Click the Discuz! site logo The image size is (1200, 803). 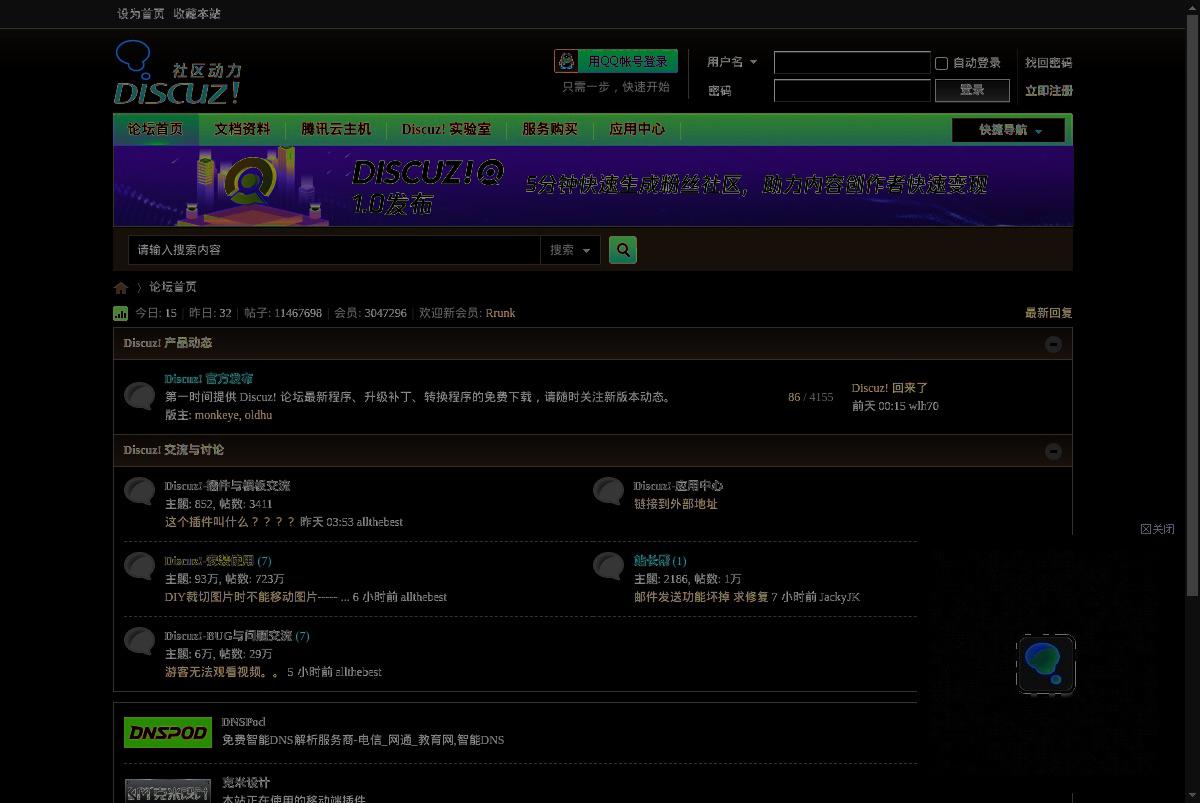point(177,73)
